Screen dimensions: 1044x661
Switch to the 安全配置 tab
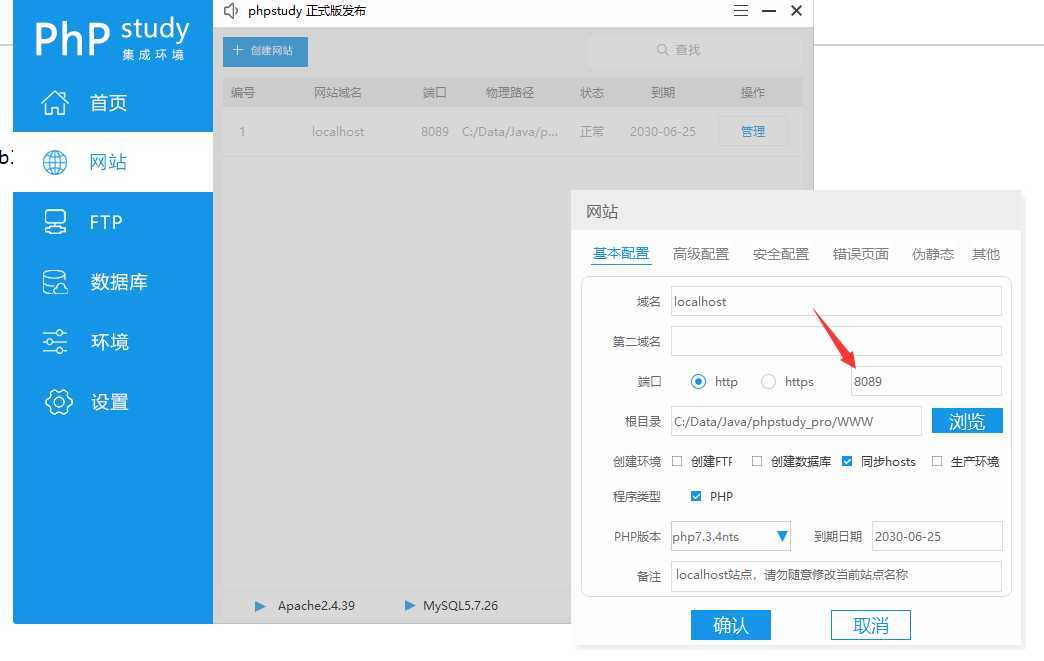(780, 254)
